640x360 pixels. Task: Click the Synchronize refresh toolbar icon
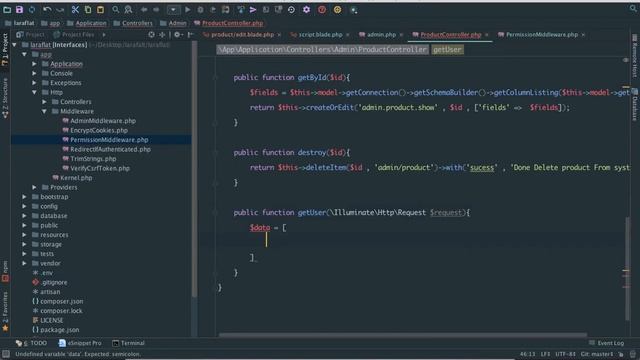click(32, 9)
